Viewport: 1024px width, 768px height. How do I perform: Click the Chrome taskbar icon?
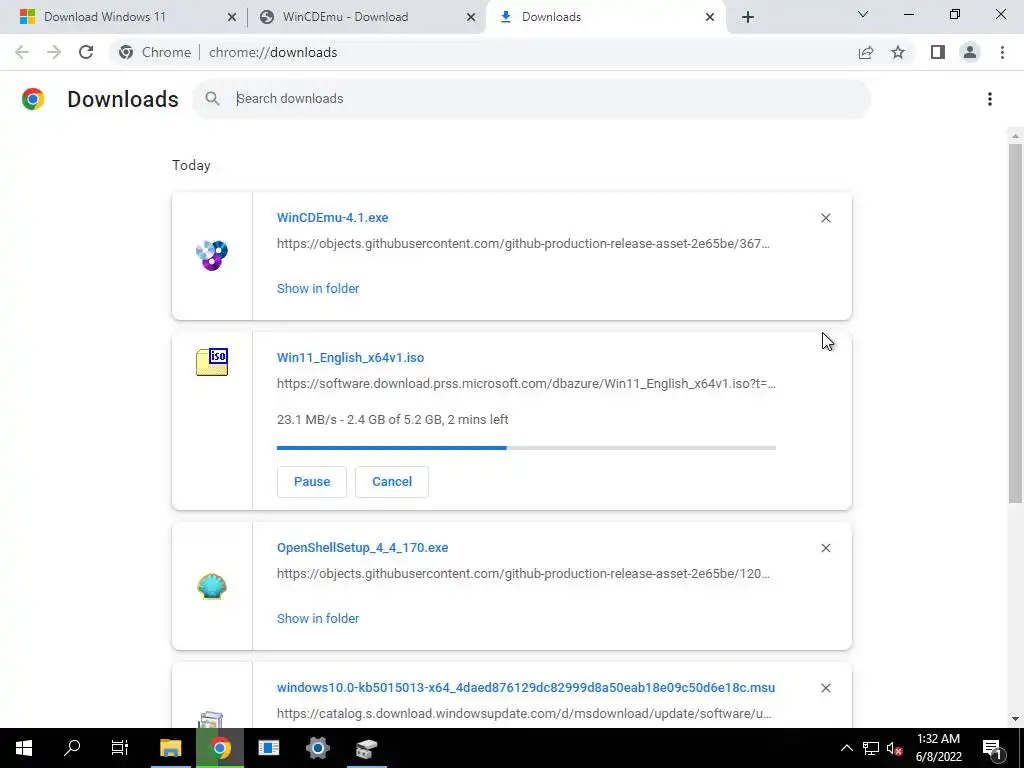point(220,748)
